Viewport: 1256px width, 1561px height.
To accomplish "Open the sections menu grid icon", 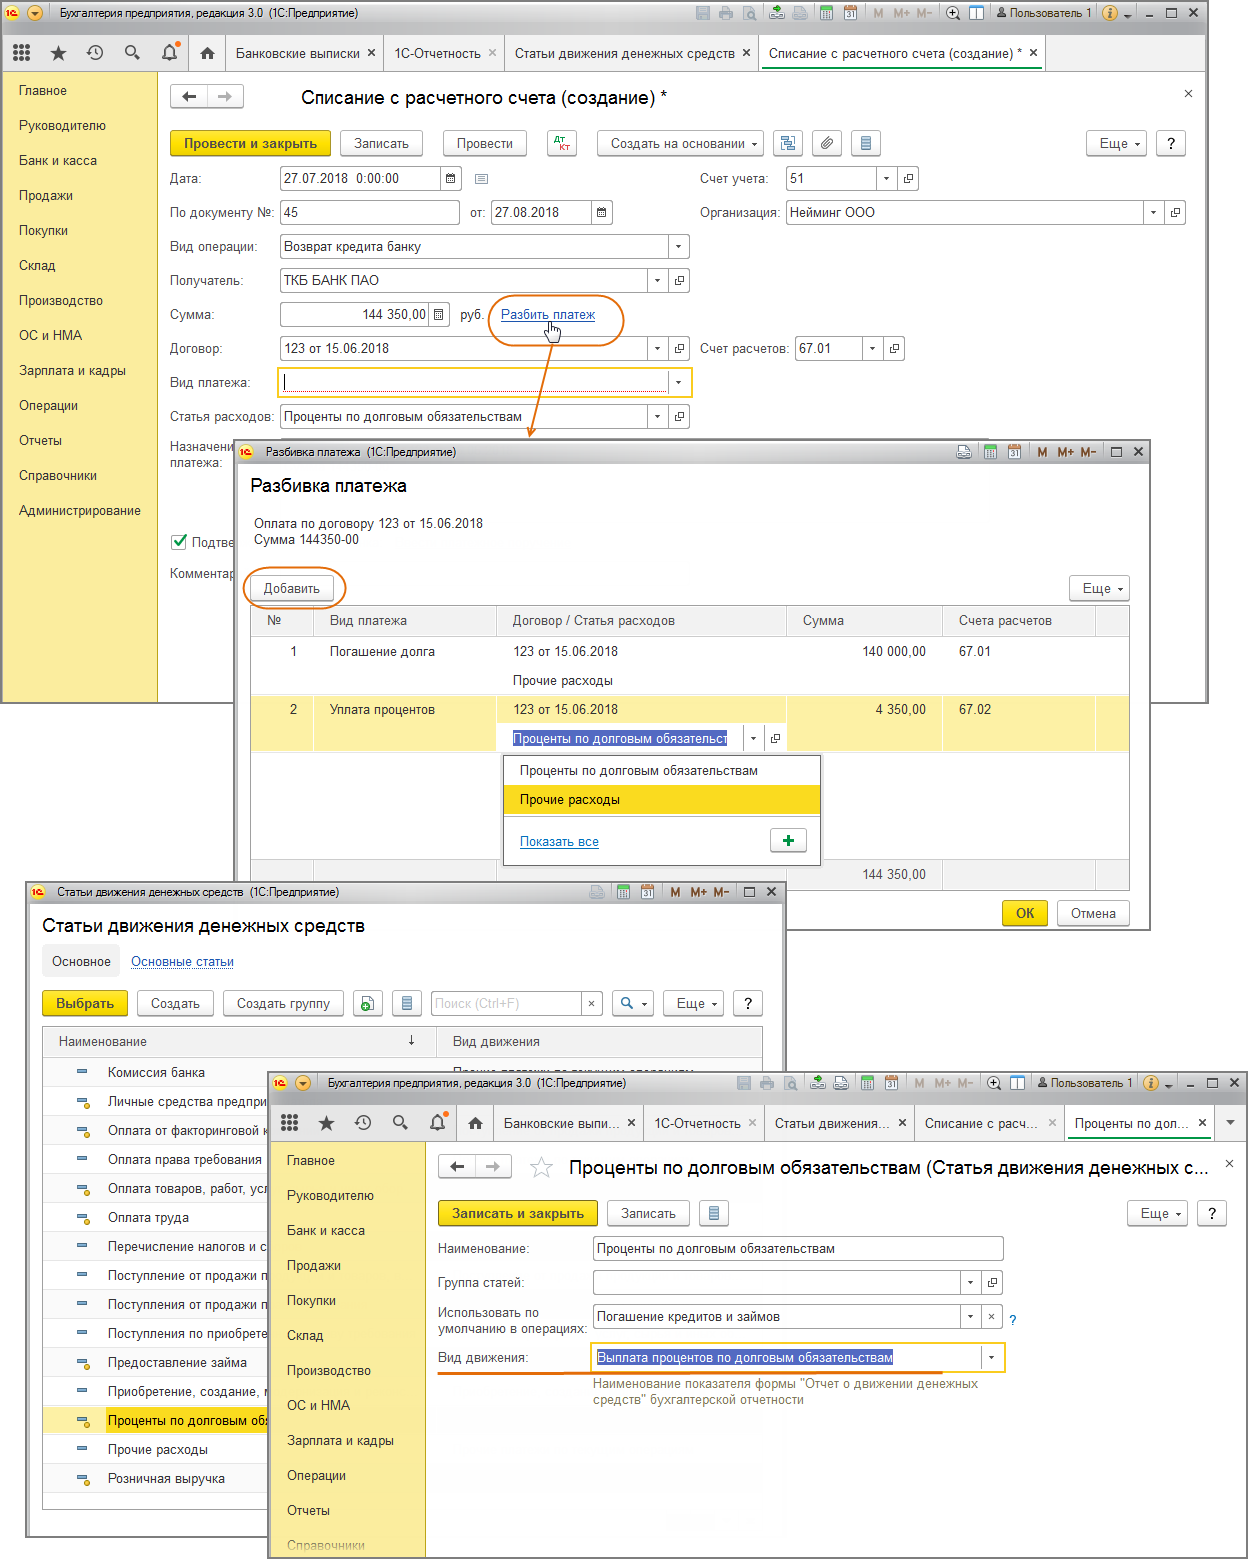I will coord(22,53).
